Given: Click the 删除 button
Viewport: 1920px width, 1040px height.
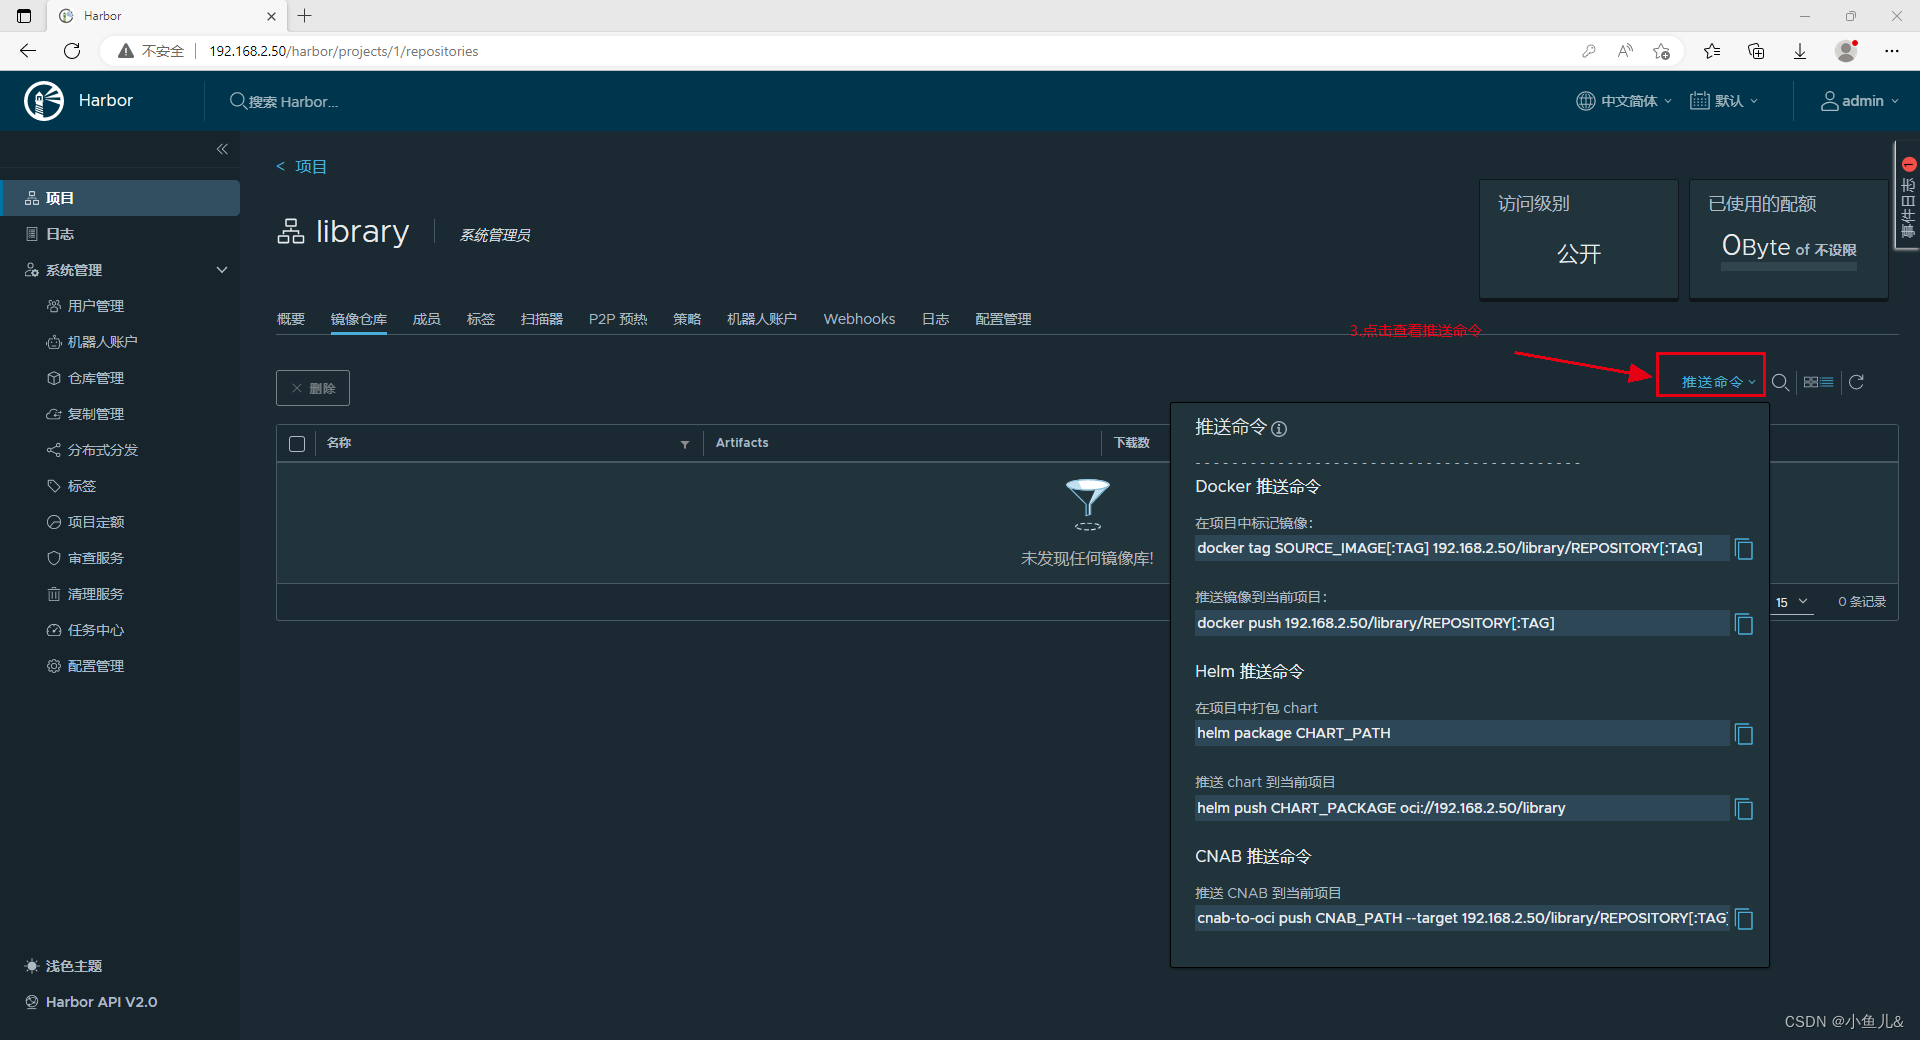Looking at the screenshot, I should (313, 388).
